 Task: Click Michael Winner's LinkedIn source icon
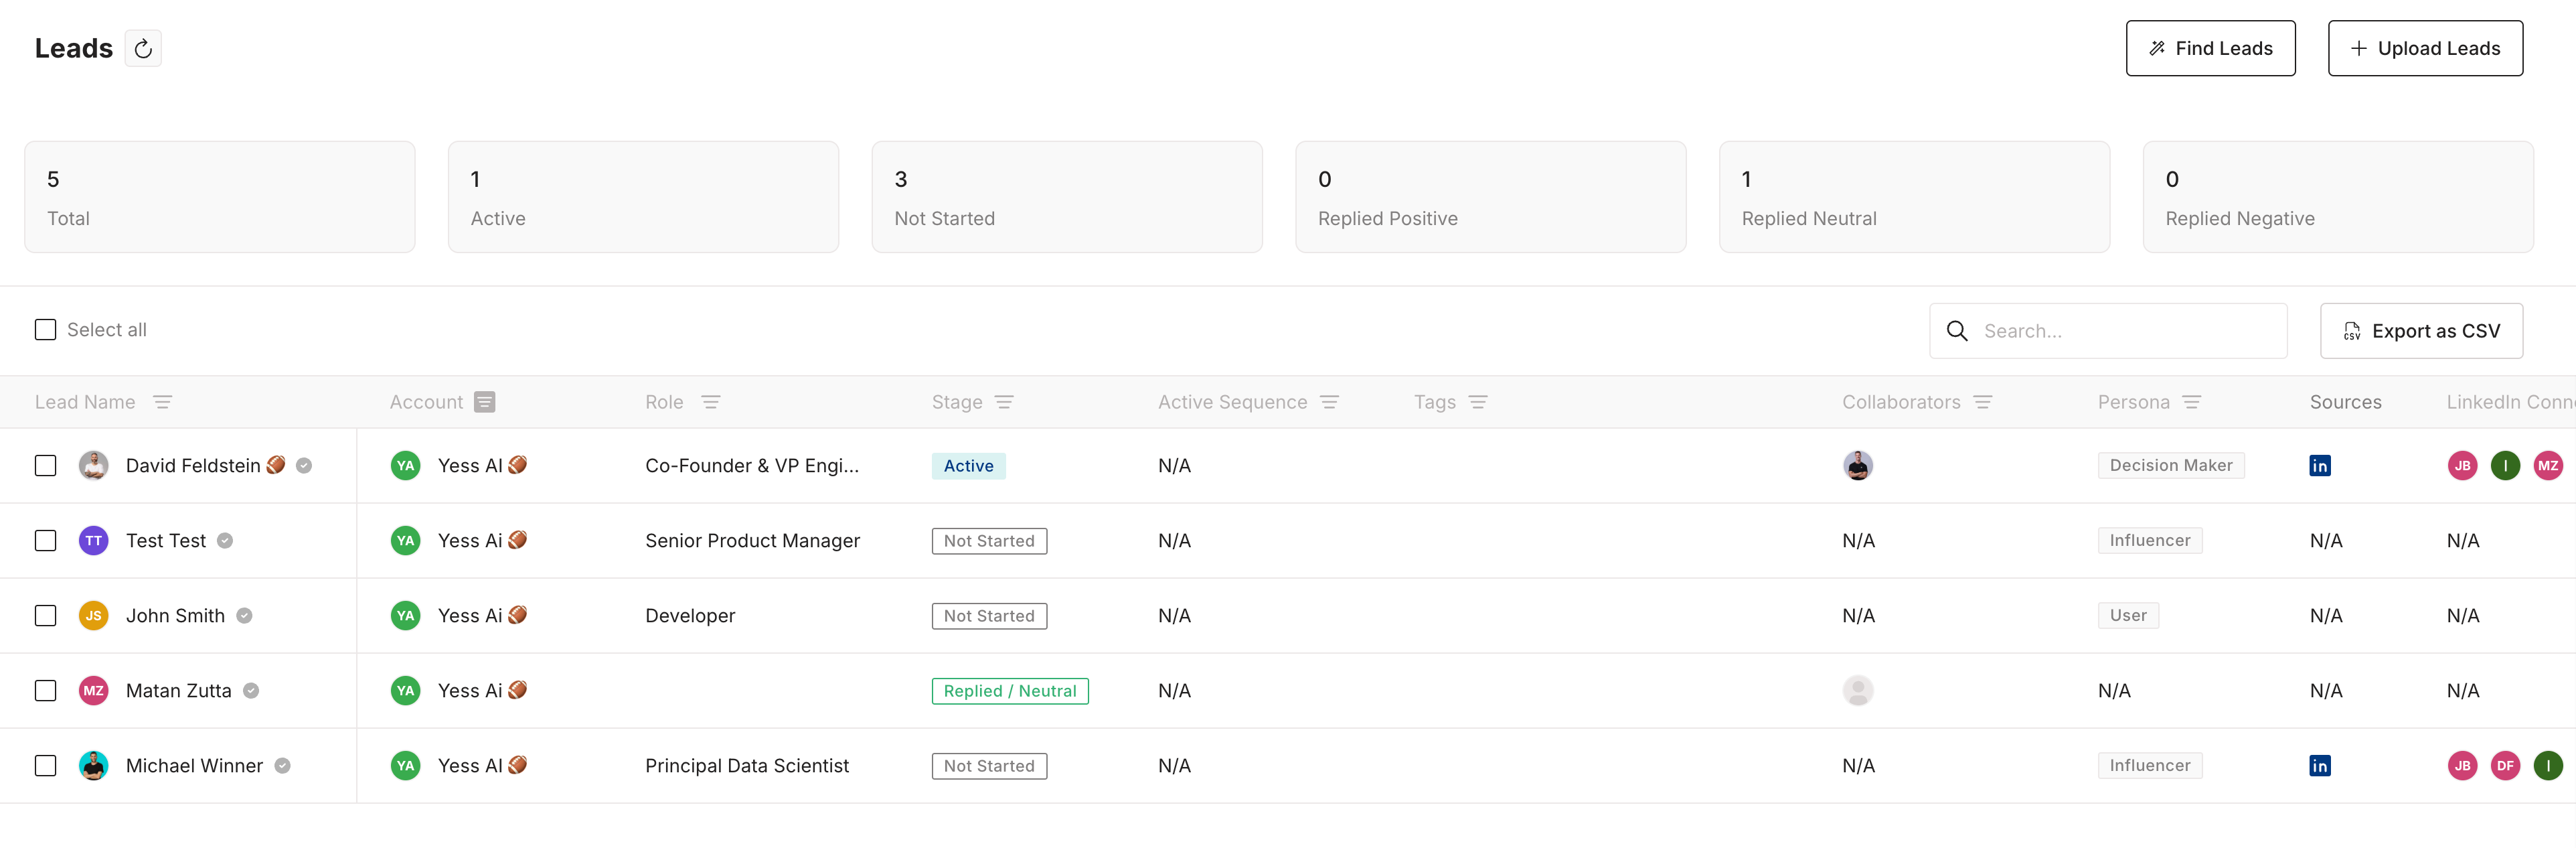click(x=2319, y=766)
